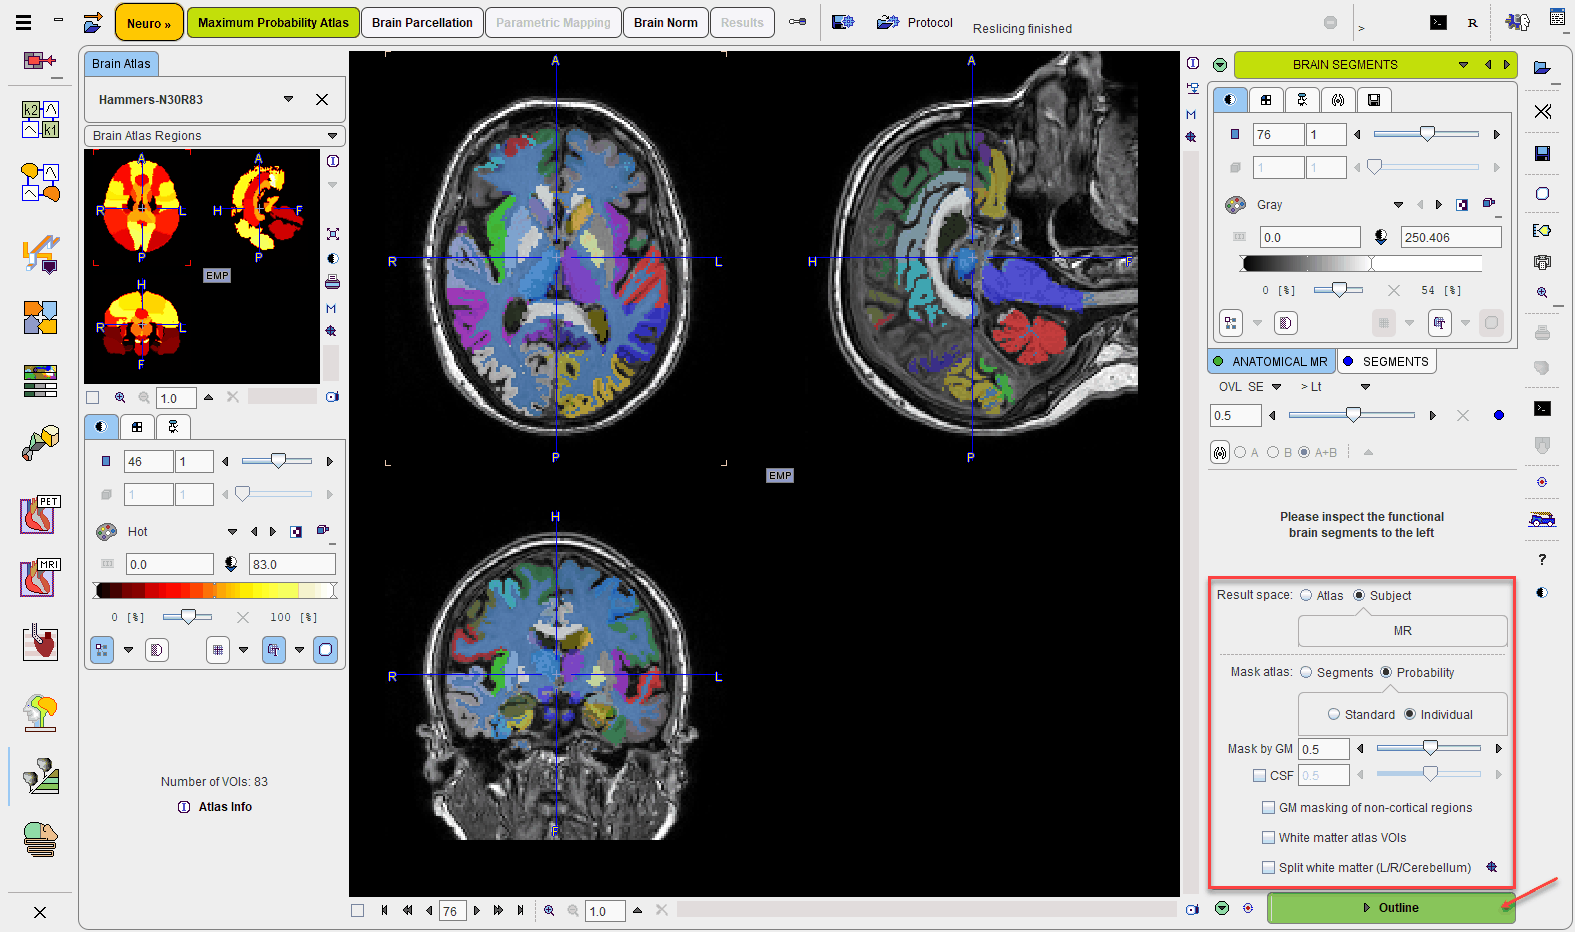Open the R statistics icon
Screen dimensions: 1575x932
click(x=1472, y=22)
